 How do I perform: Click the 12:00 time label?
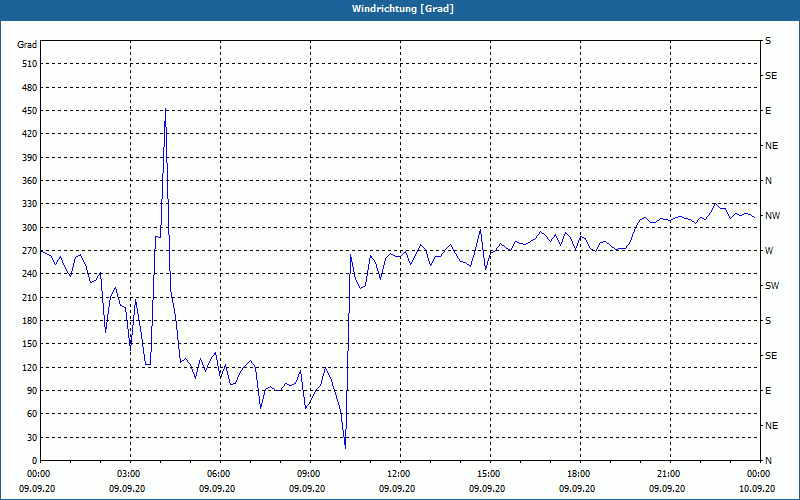[x=398, y=474]
